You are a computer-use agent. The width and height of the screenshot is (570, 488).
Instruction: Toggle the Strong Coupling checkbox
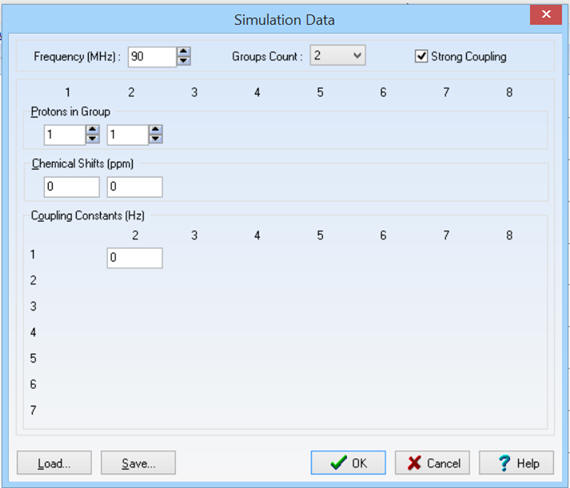[421, 56]
